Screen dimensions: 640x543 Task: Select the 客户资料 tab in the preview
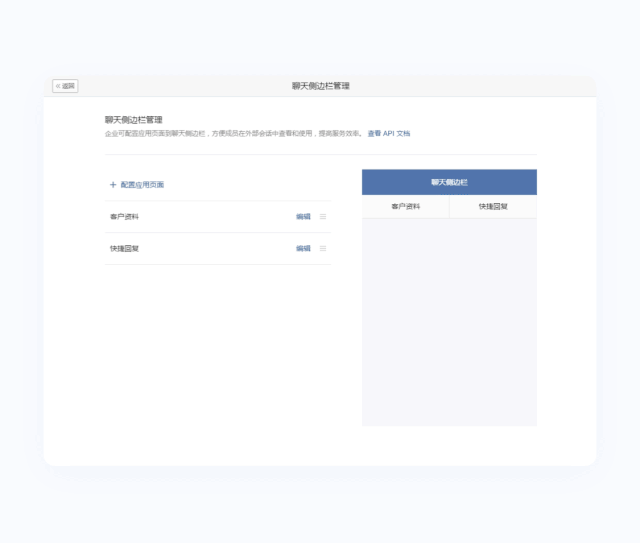(405, 207)
